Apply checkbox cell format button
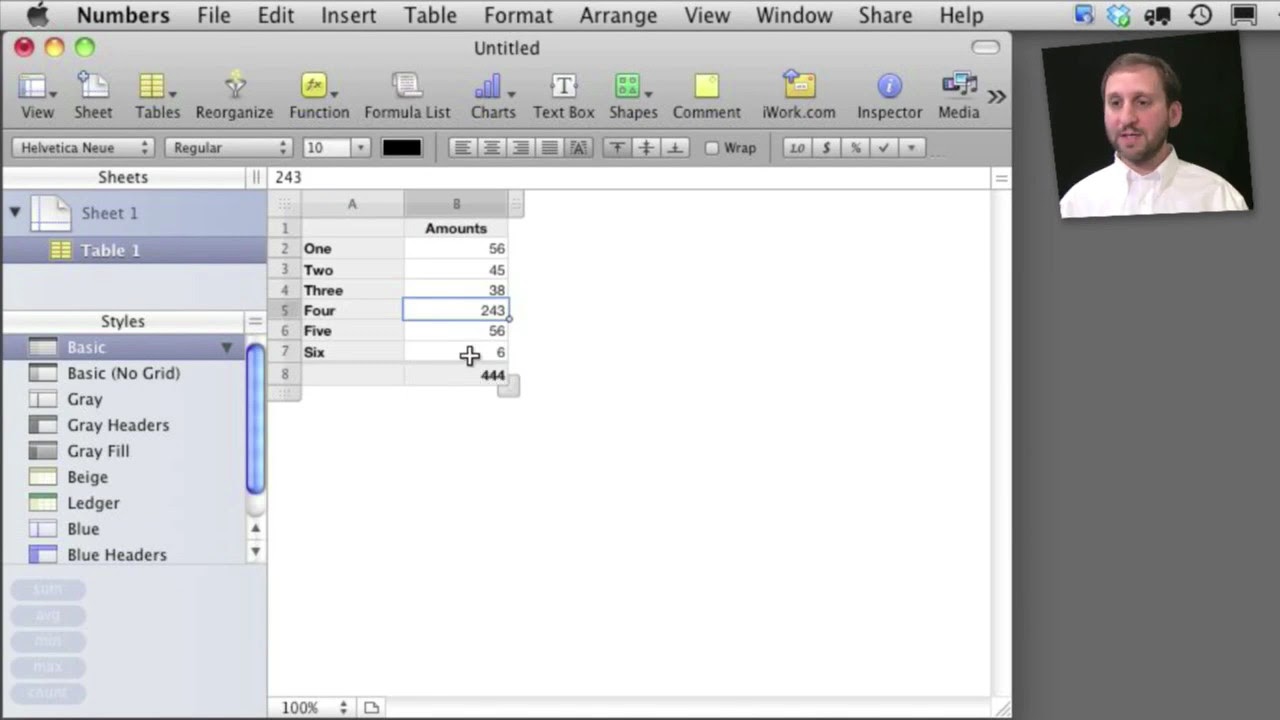Screen dimensions: 1280x720 (x=883, y=147)
